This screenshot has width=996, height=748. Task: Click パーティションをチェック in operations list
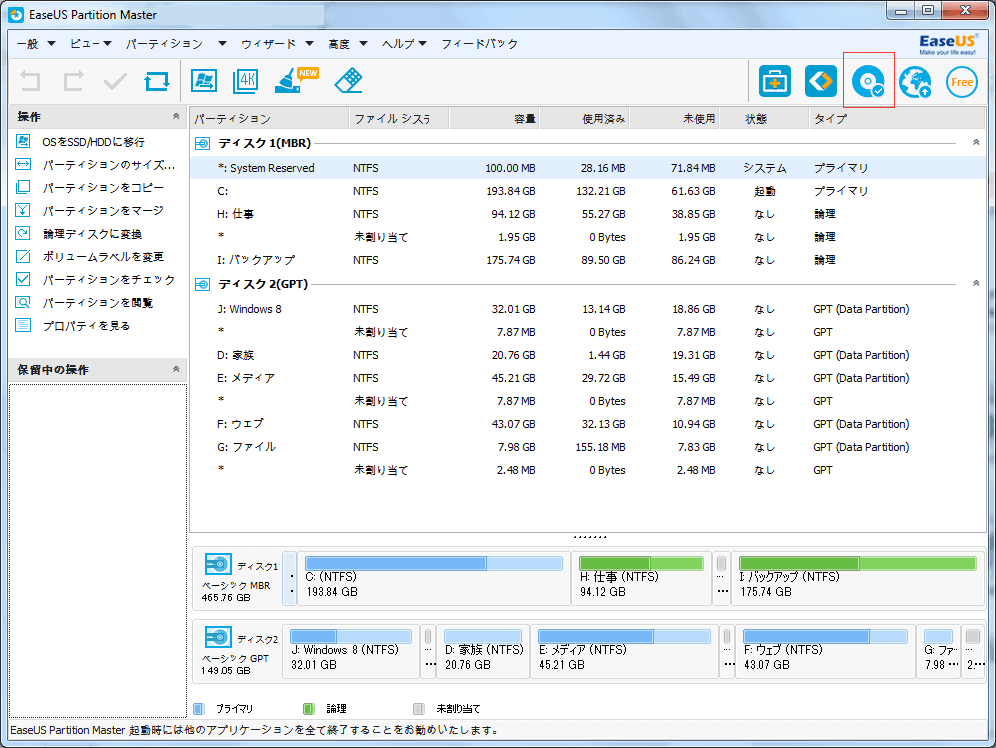[109, 279]
